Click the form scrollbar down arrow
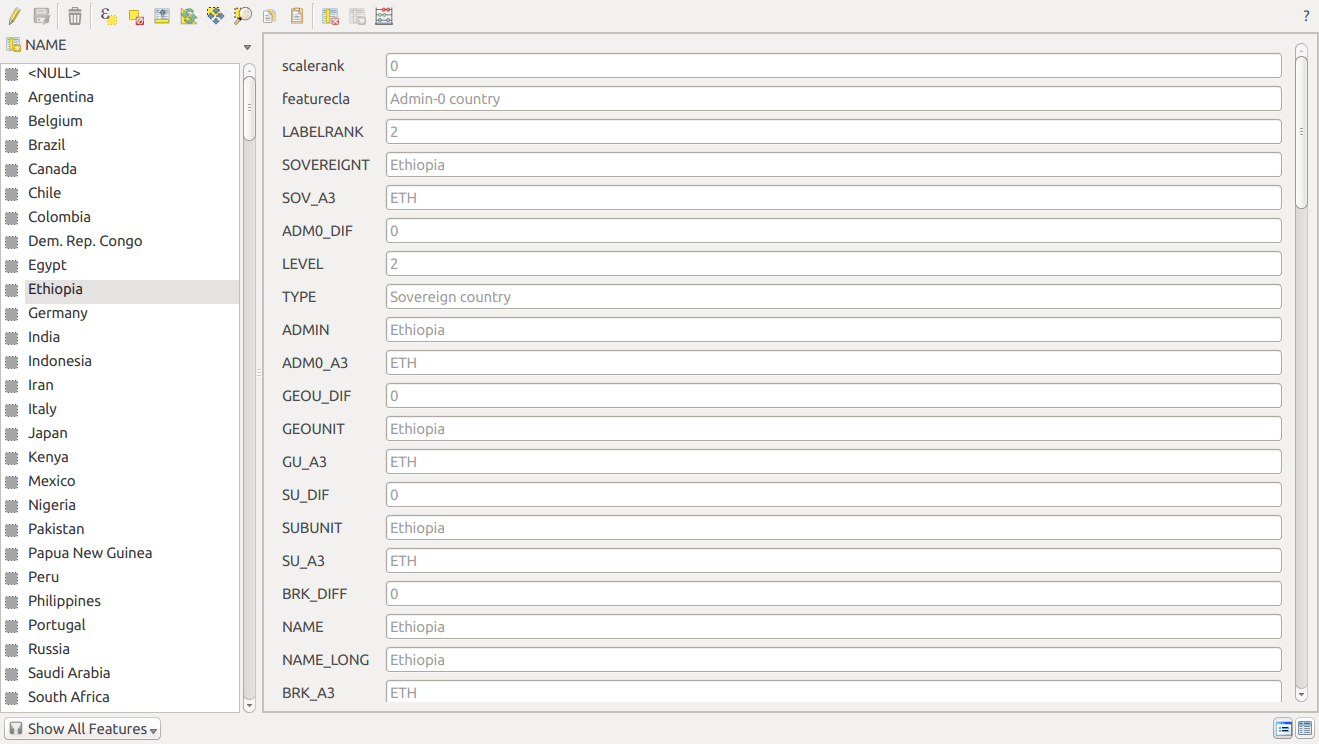The width and height of the screenshot is (1319, 744). click(1301, 694)
